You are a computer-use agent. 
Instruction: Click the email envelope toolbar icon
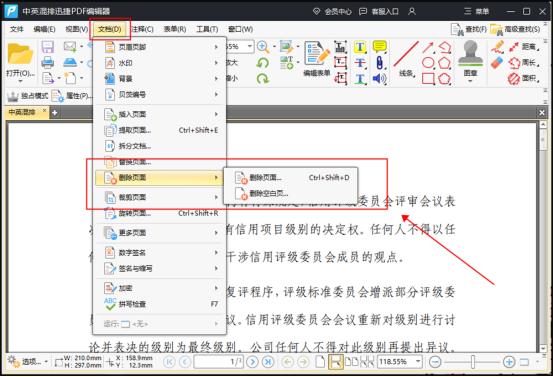pyautogui.click(x=70, y=46)
